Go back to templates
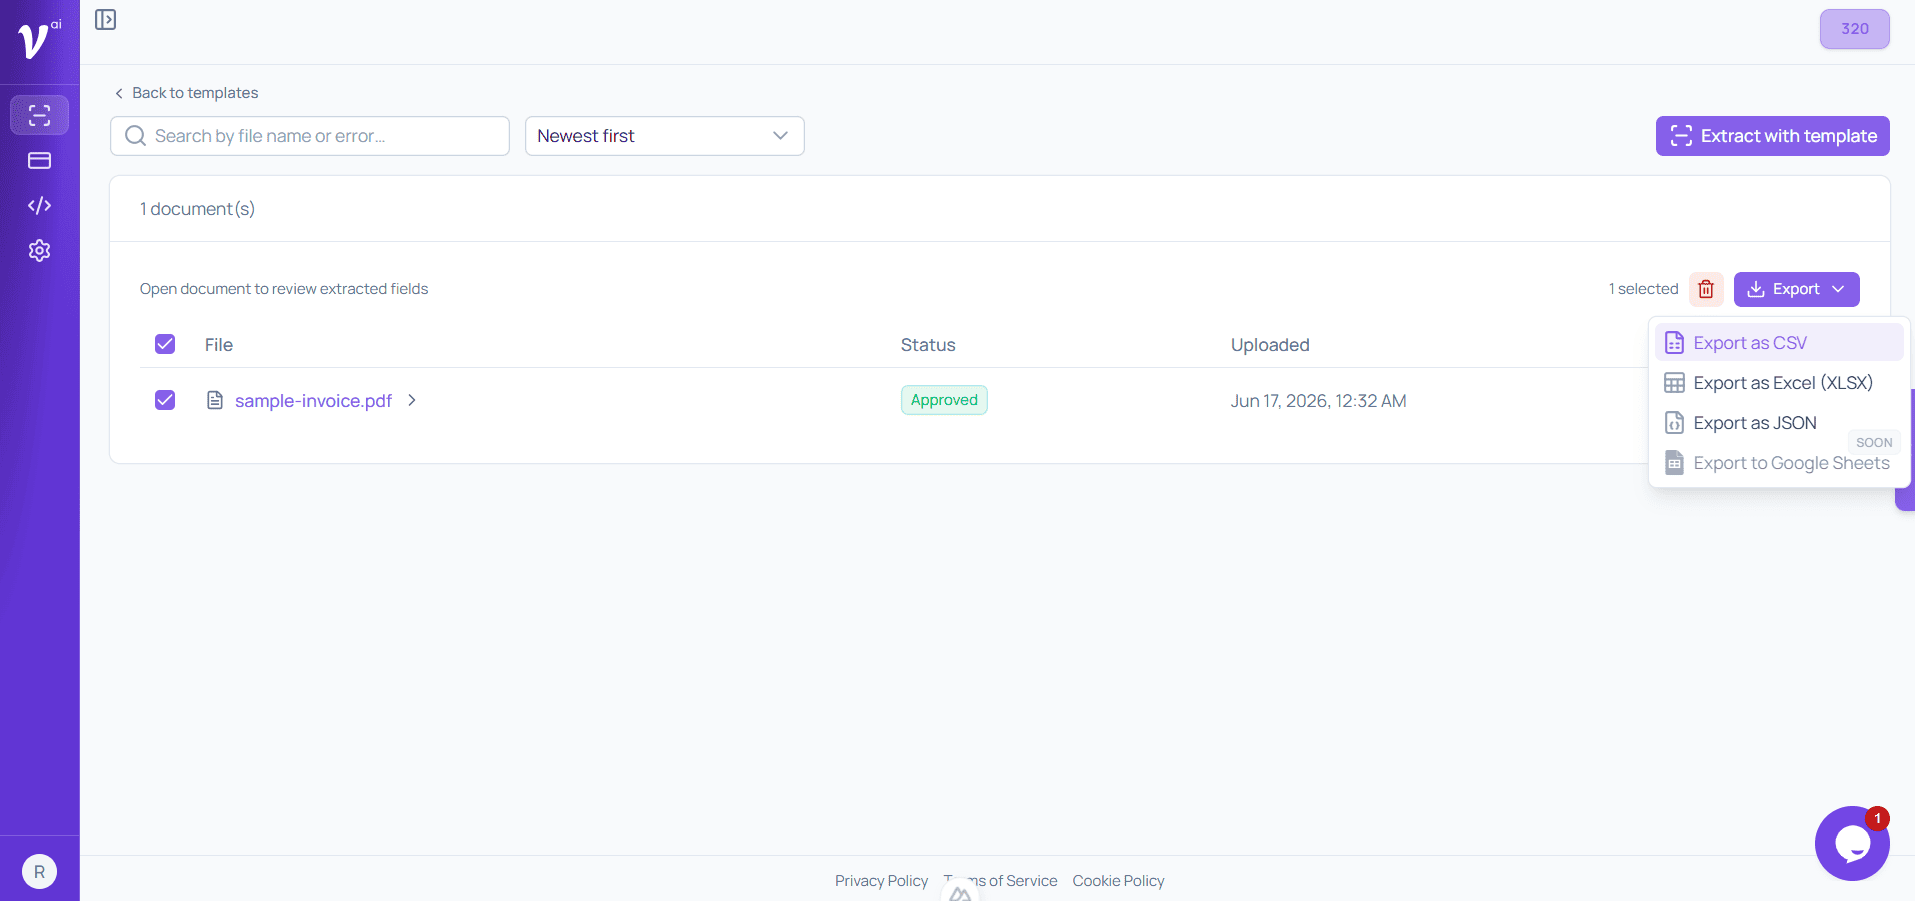This screenshot has width=1915, height=901. point(186,93)
